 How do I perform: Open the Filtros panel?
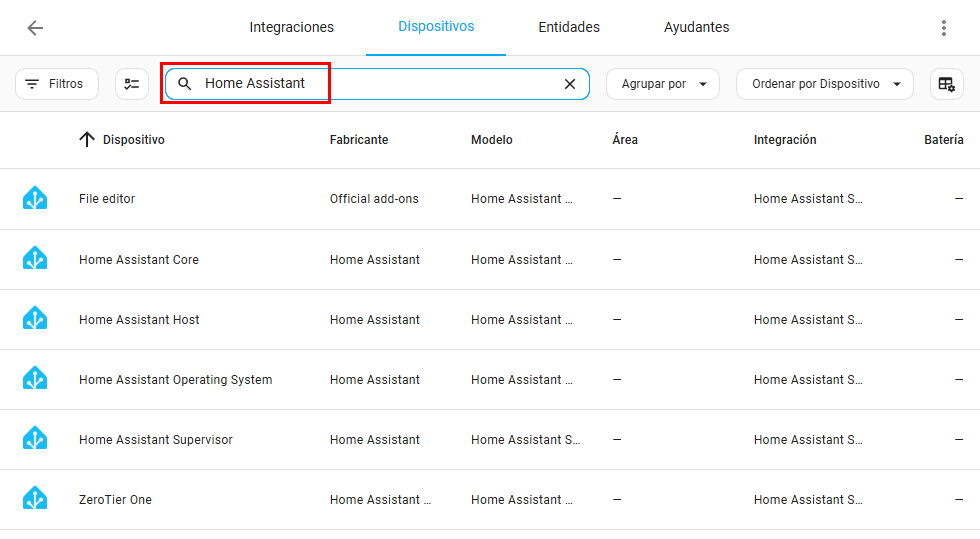tap(57, 84)
